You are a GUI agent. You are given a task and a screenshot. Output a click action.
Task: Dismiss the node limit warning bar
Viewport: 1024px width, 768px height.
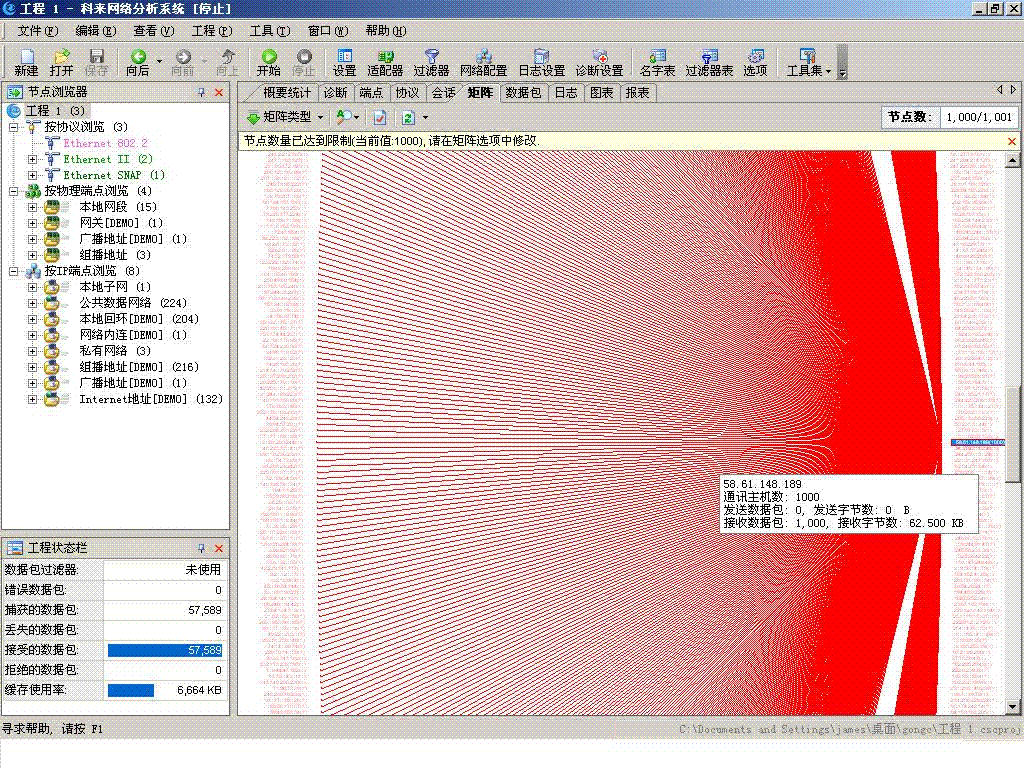pos(1011,141)
